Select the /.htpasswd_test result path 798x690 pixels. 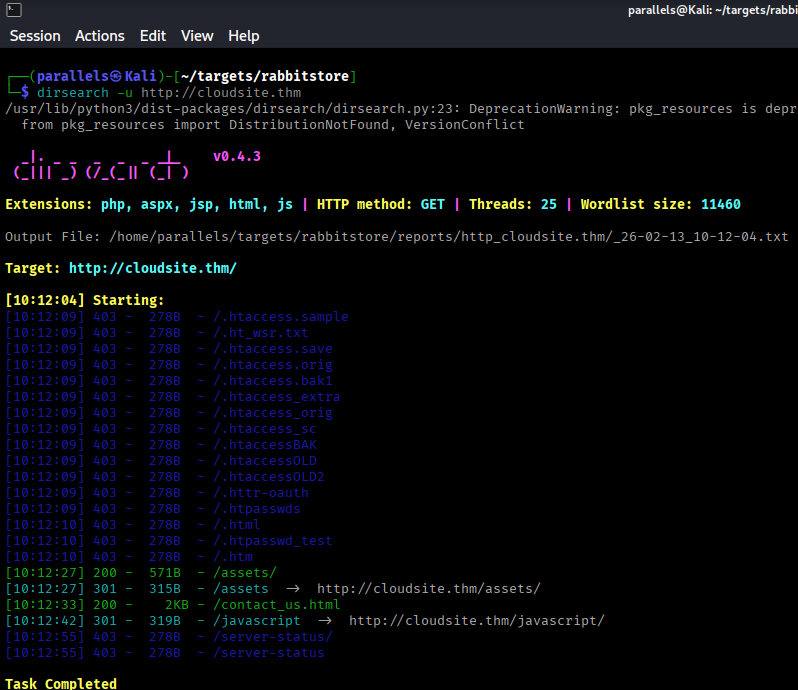[x=273, y=541]
